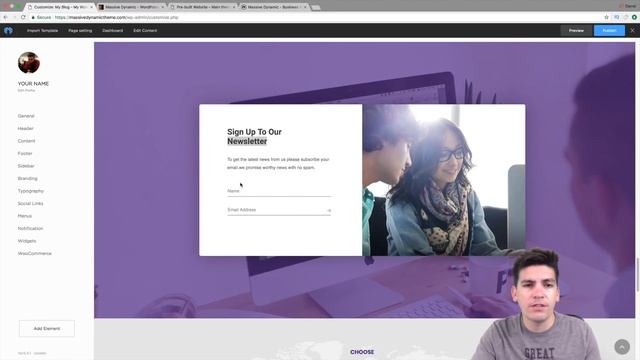Screen dimensions: 640x360
Task: Open Notification settings in sidebar
Action: [30, 229]
